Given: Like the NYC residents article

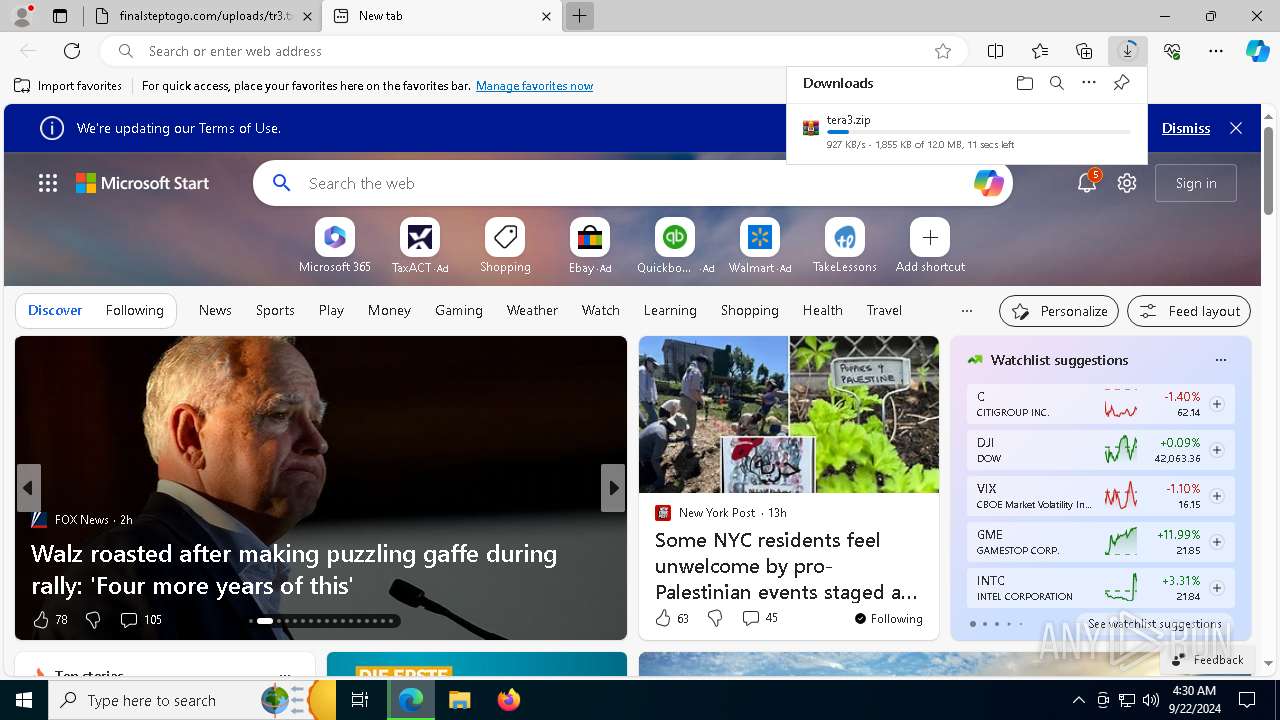Looking at the screenshot, I should coord(663,618).
